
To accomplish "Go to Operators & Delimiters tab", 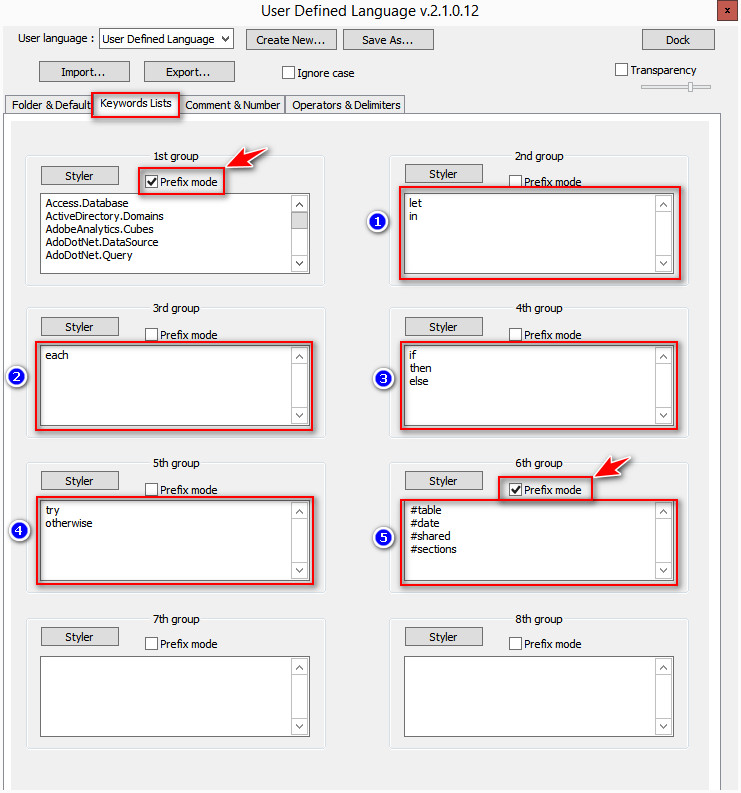I will (x=346, y=105).
